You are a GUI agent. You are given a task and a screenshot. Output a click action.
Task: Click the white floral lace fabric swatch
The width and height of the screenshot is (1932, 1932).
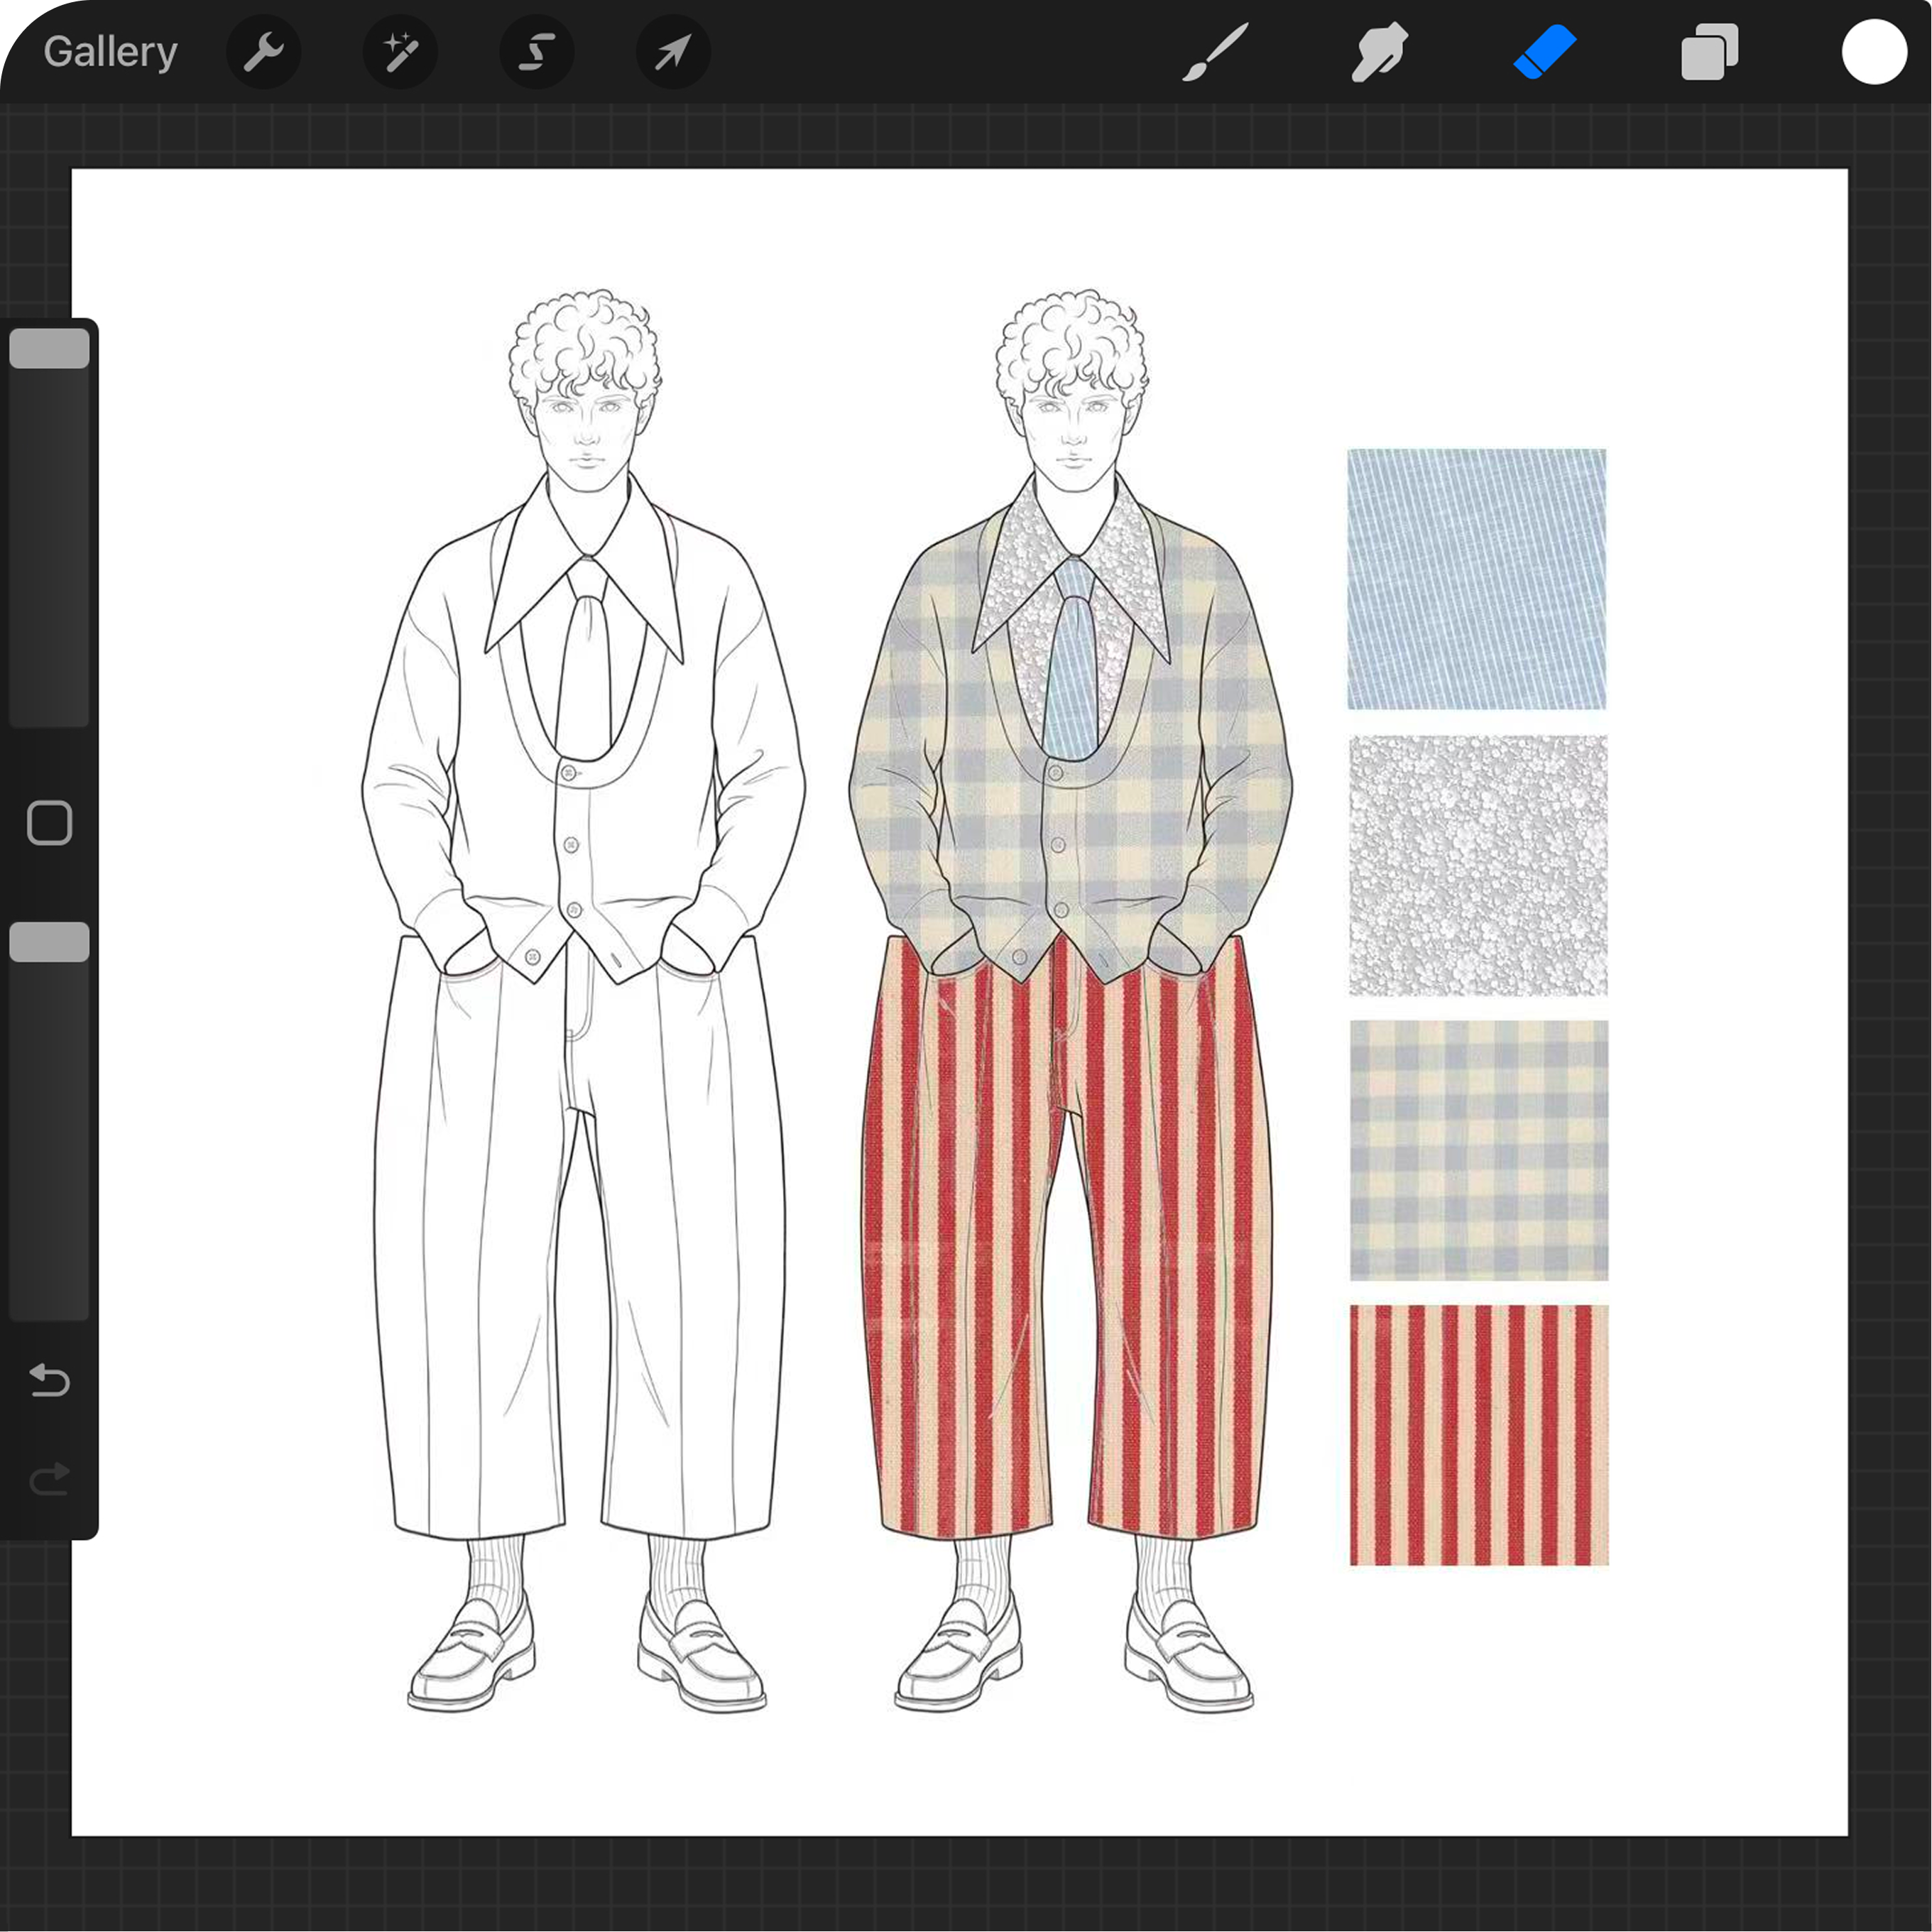pos(1478,865)
